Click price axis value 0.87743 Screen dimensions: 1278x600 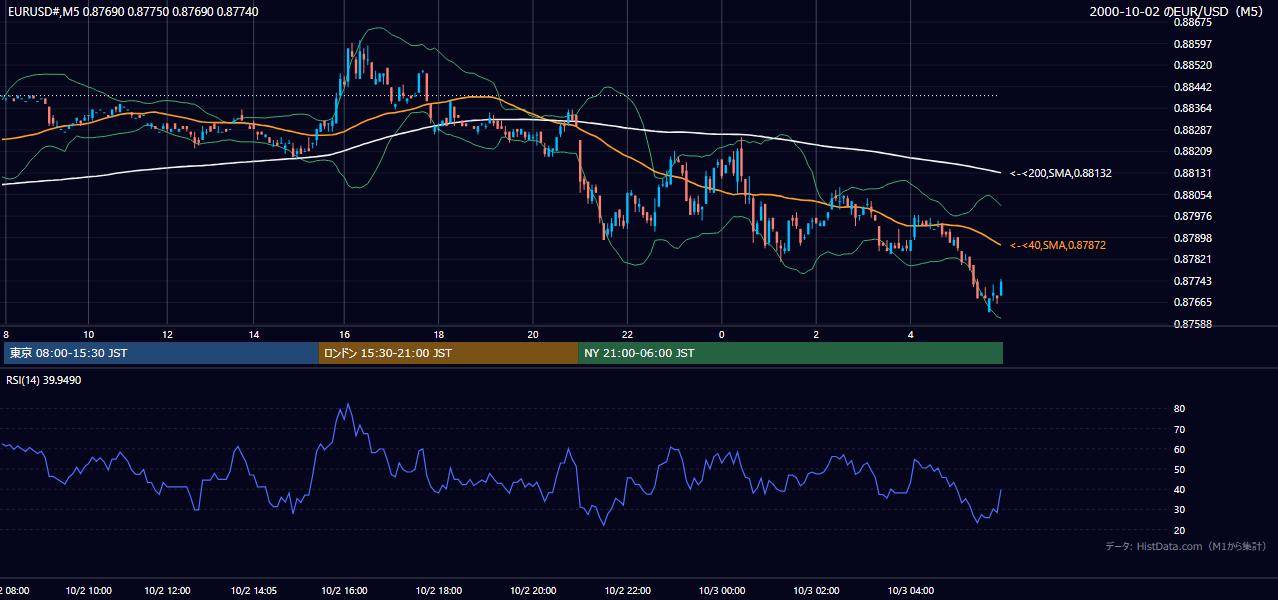1192,281
